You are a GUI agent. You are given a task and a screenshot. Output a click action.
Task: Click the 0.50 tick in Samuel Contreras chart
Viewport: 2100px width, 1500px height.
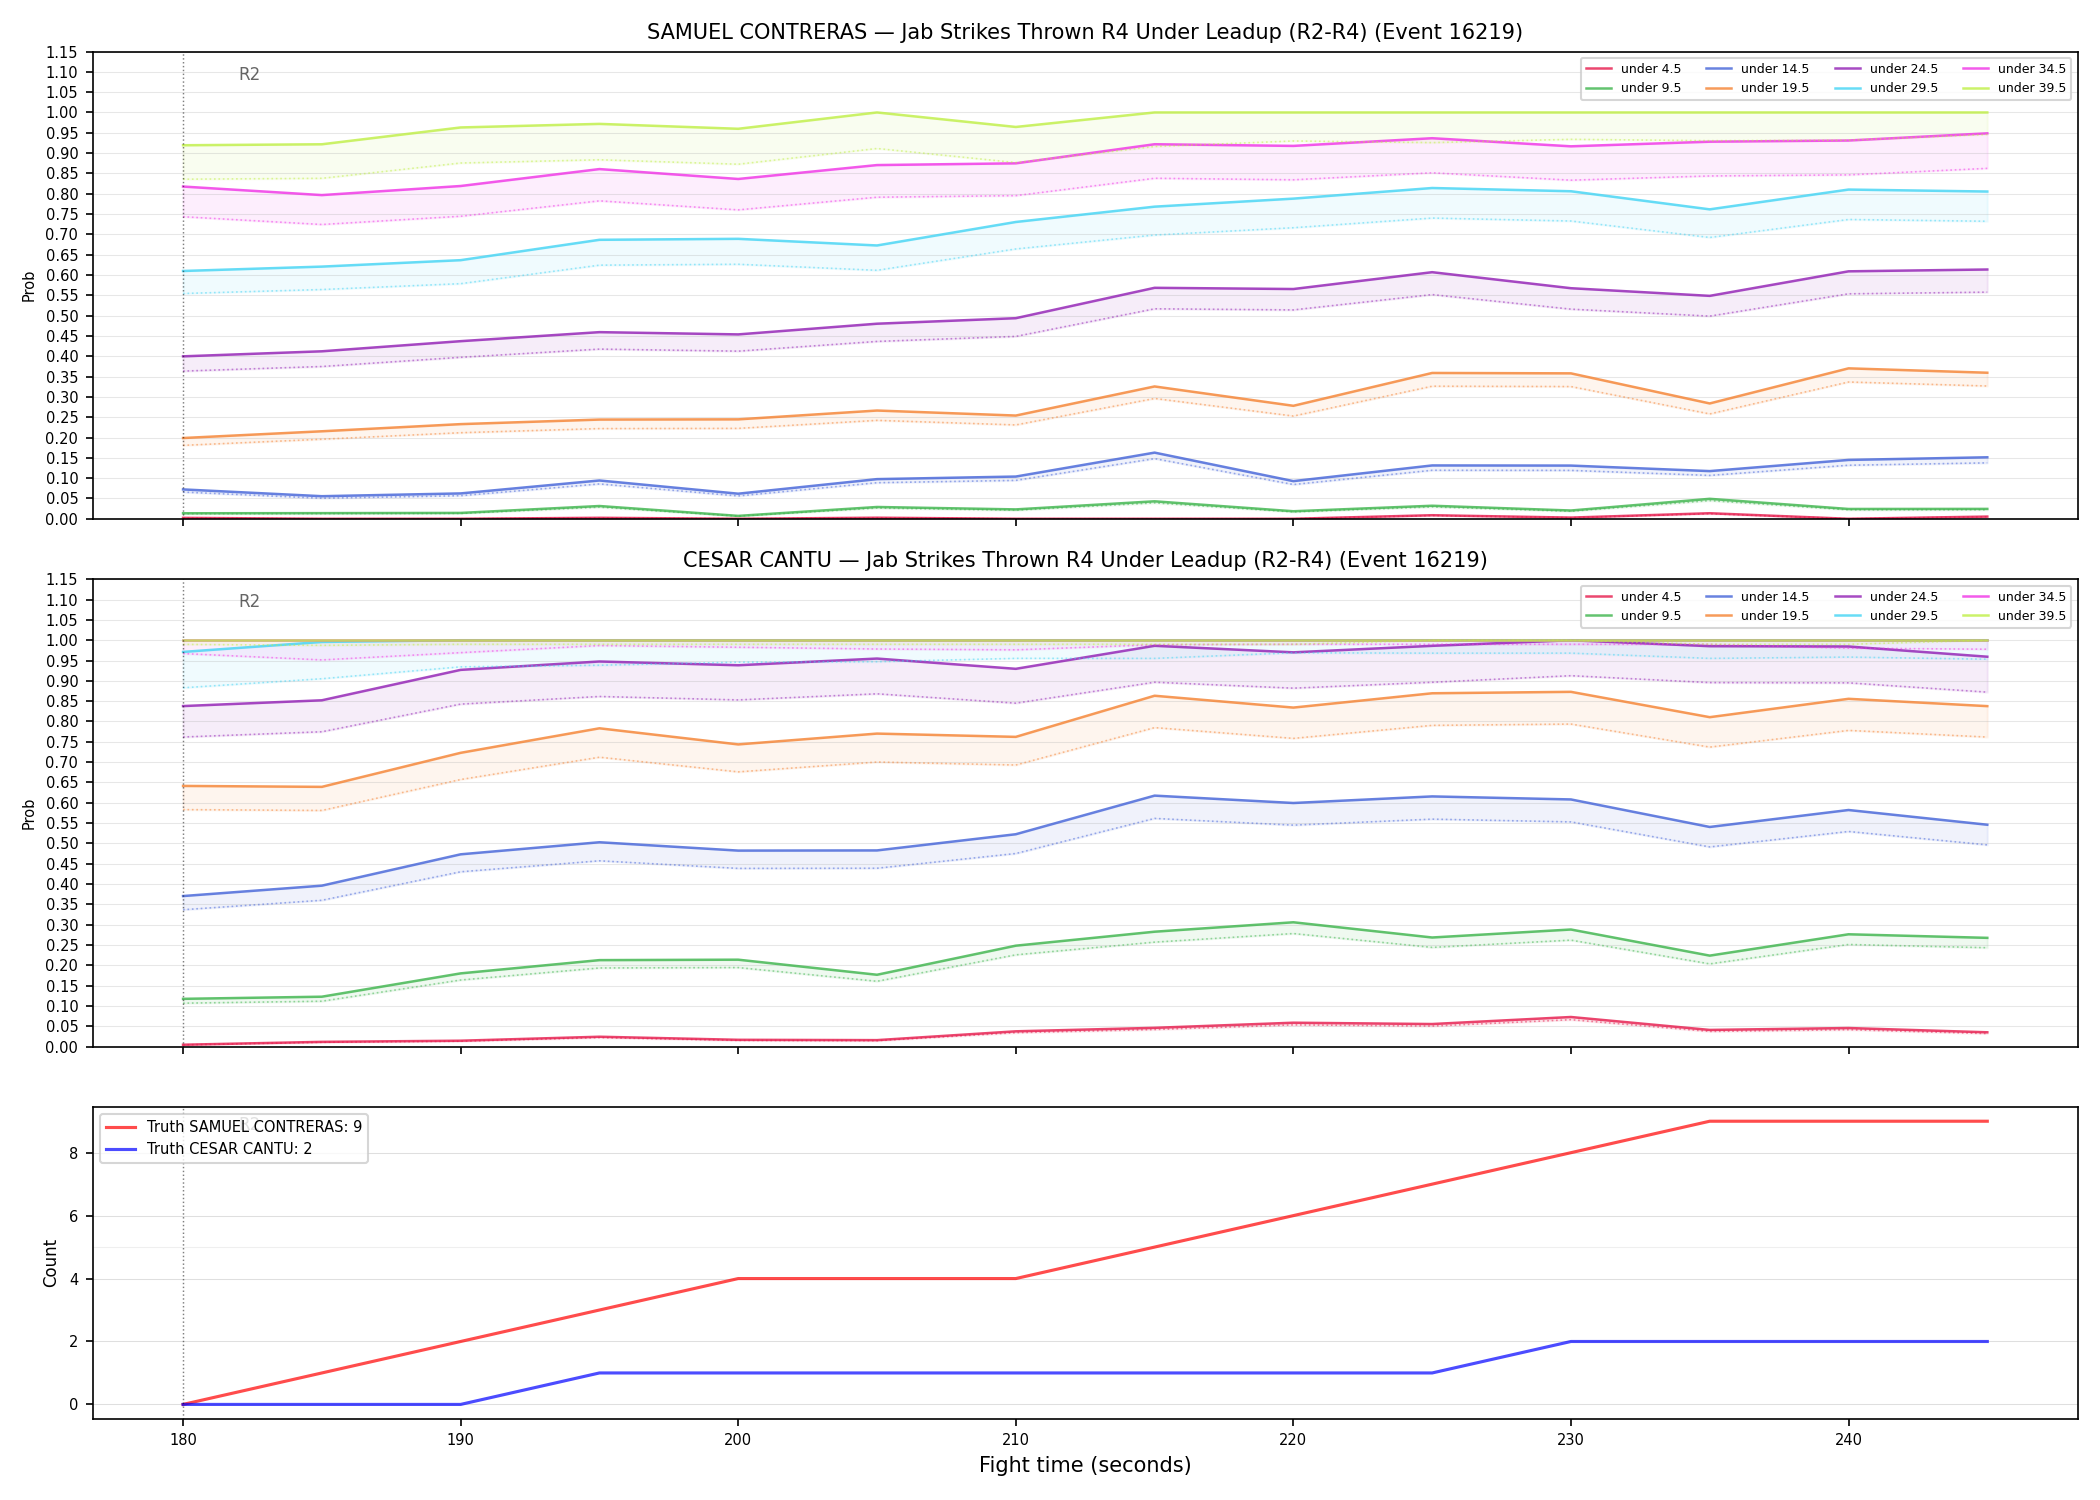tap(62, 316)
